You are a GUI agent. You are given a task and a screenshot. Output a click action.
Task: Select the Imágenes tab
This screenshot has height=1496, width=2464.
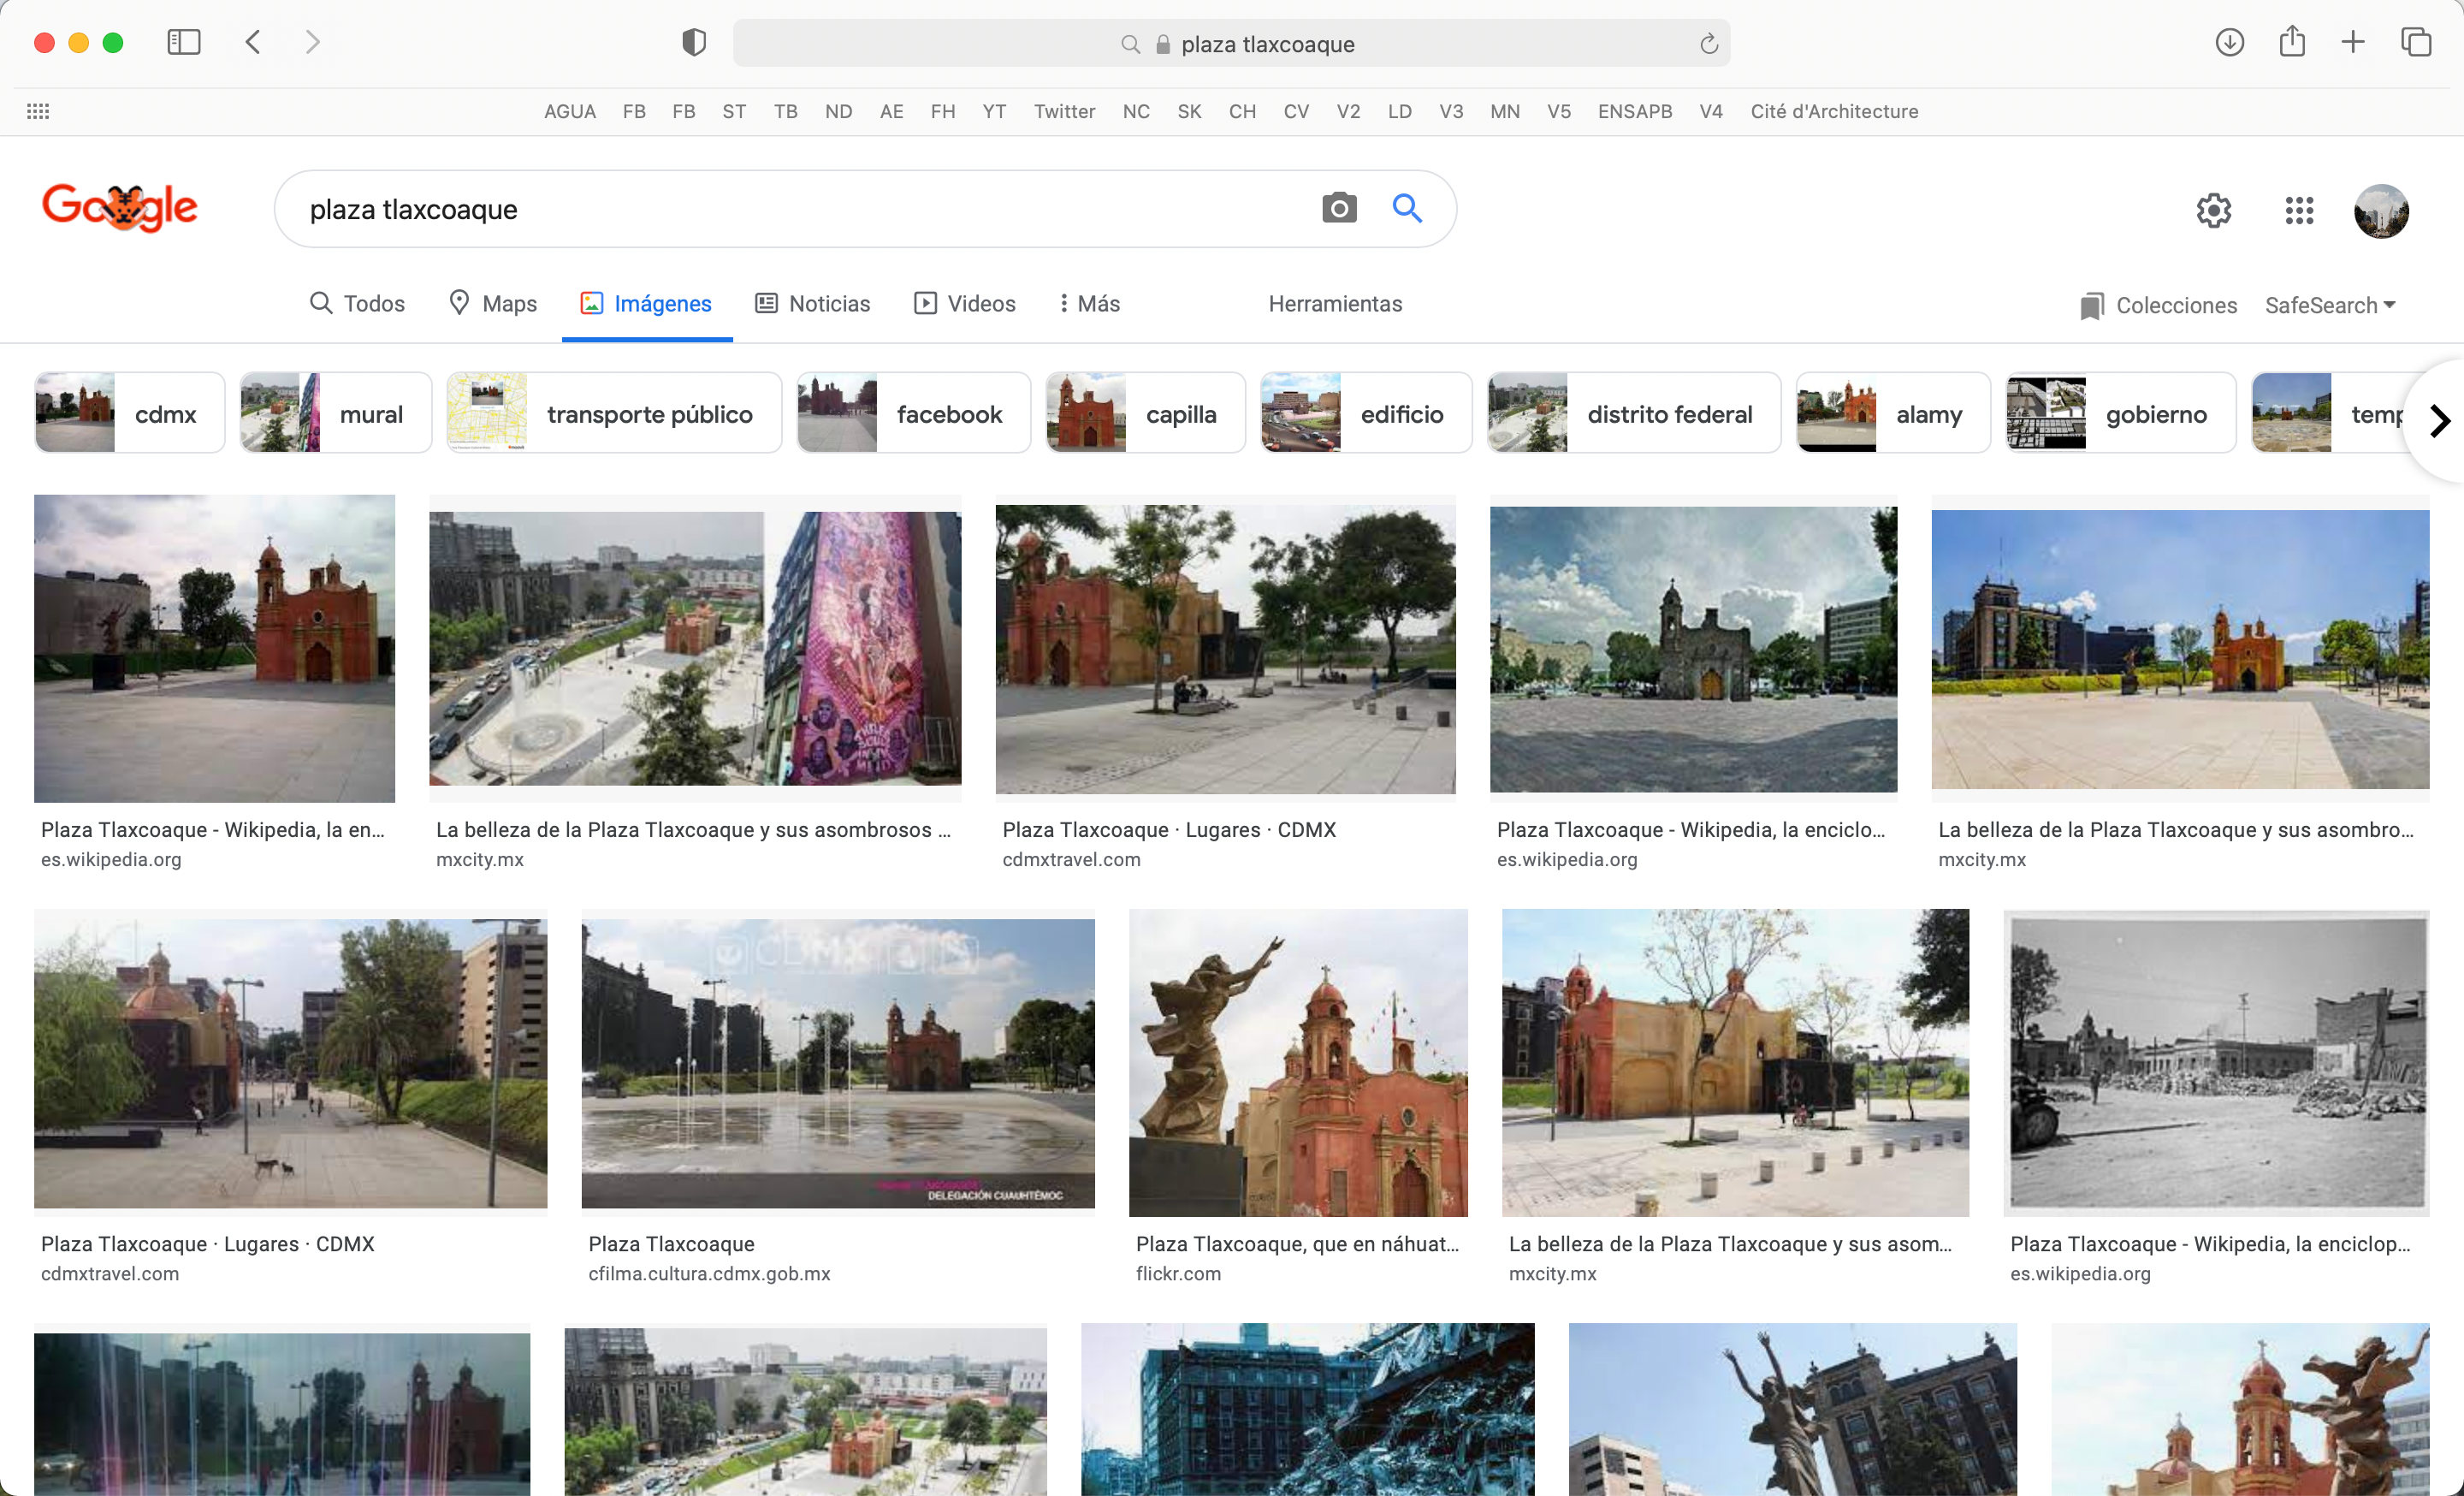646,303
